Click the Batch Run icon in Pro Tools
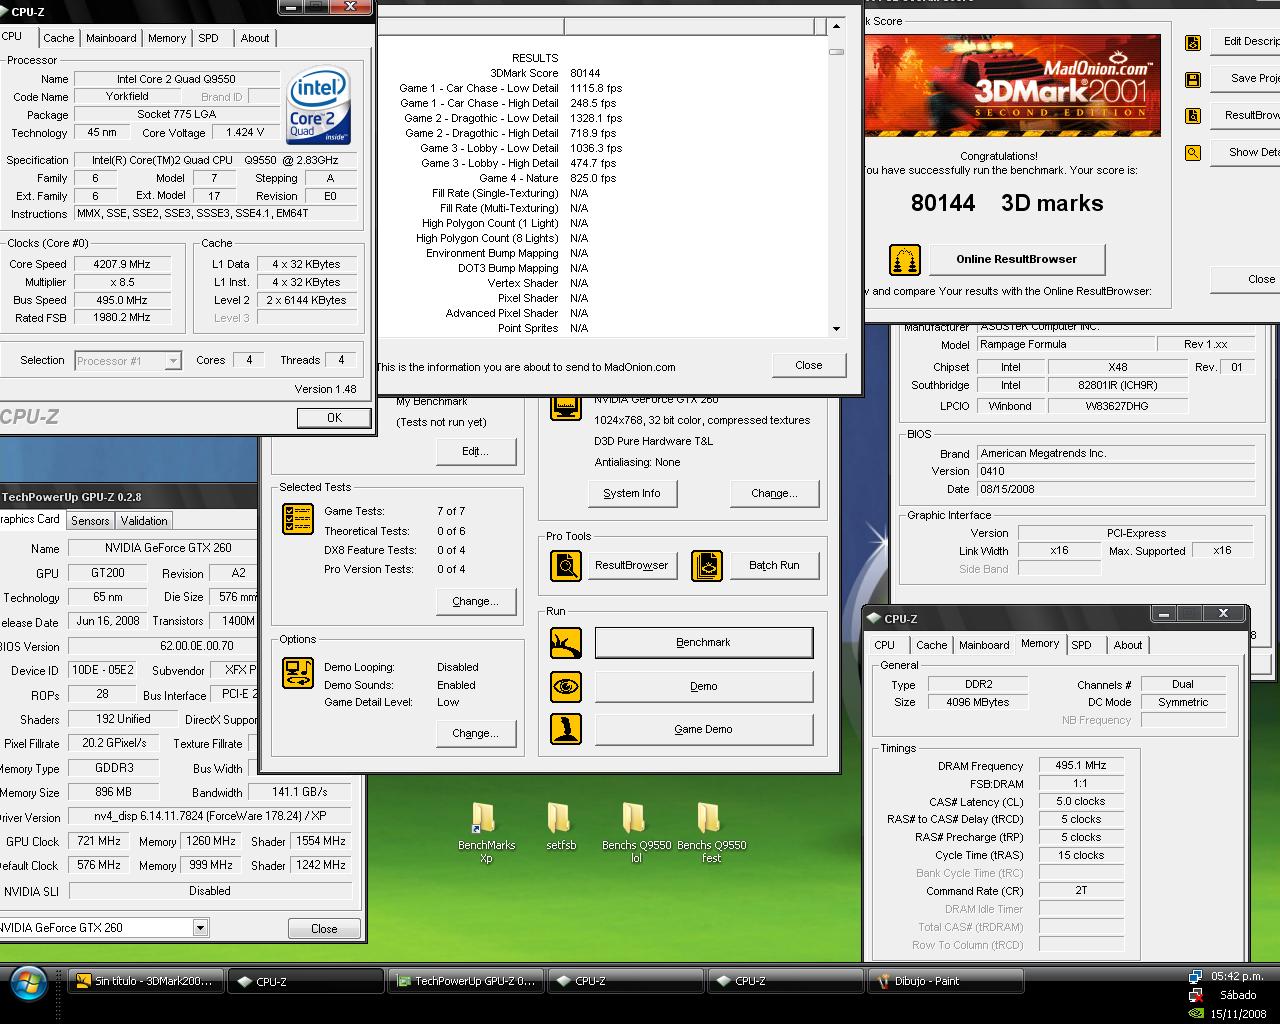Viewport: 1280px width, 1024px height. click(x=707, y=566)
